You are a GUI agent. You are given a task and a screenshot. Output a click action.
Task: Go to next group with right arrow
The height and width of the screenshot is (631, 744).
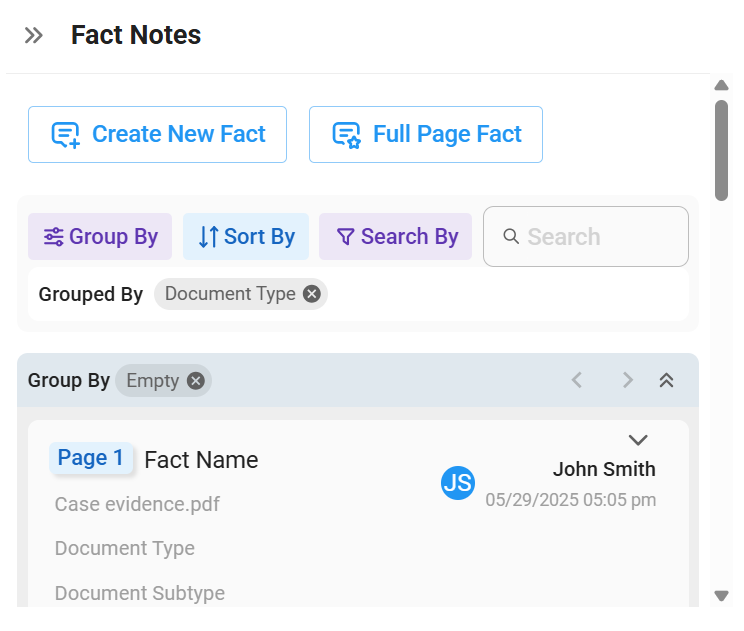pos(628,380)
